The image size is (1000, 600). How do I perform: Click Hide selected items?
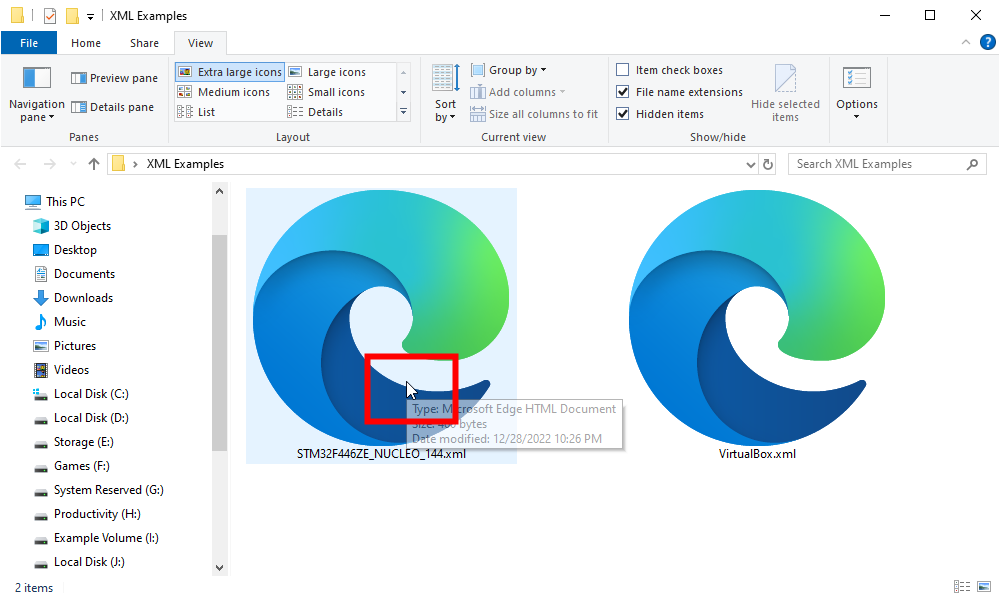click(x=785, y=93)
